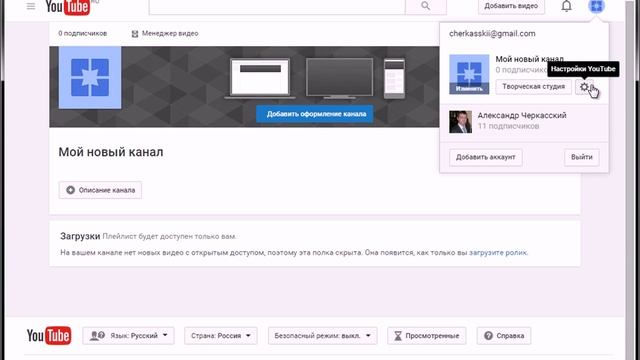
Task: Click the email cherkasskii@gmail.com
Action: (x=492, y=33)
